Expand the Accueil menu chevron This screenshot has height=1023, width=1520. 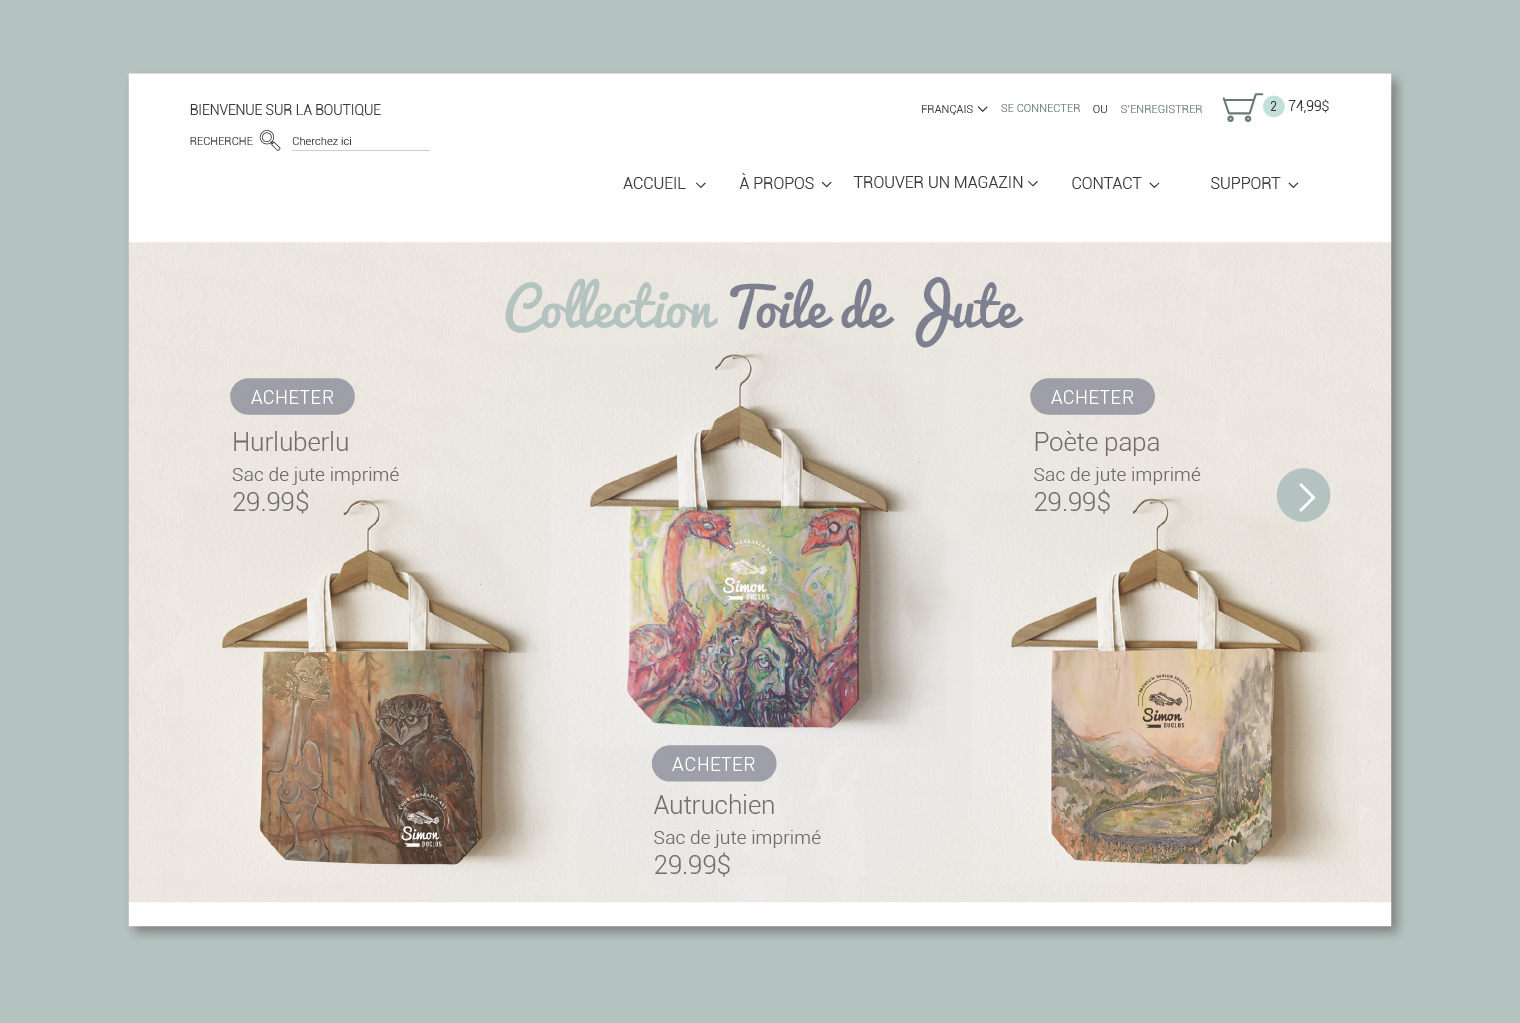(x=701, y=185)
